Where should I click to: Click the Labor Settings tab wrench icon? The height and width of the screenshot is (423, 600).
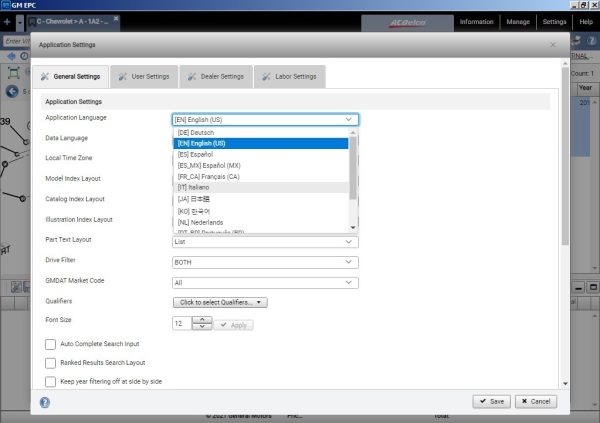pyautogui.click(x=266, y=77)
